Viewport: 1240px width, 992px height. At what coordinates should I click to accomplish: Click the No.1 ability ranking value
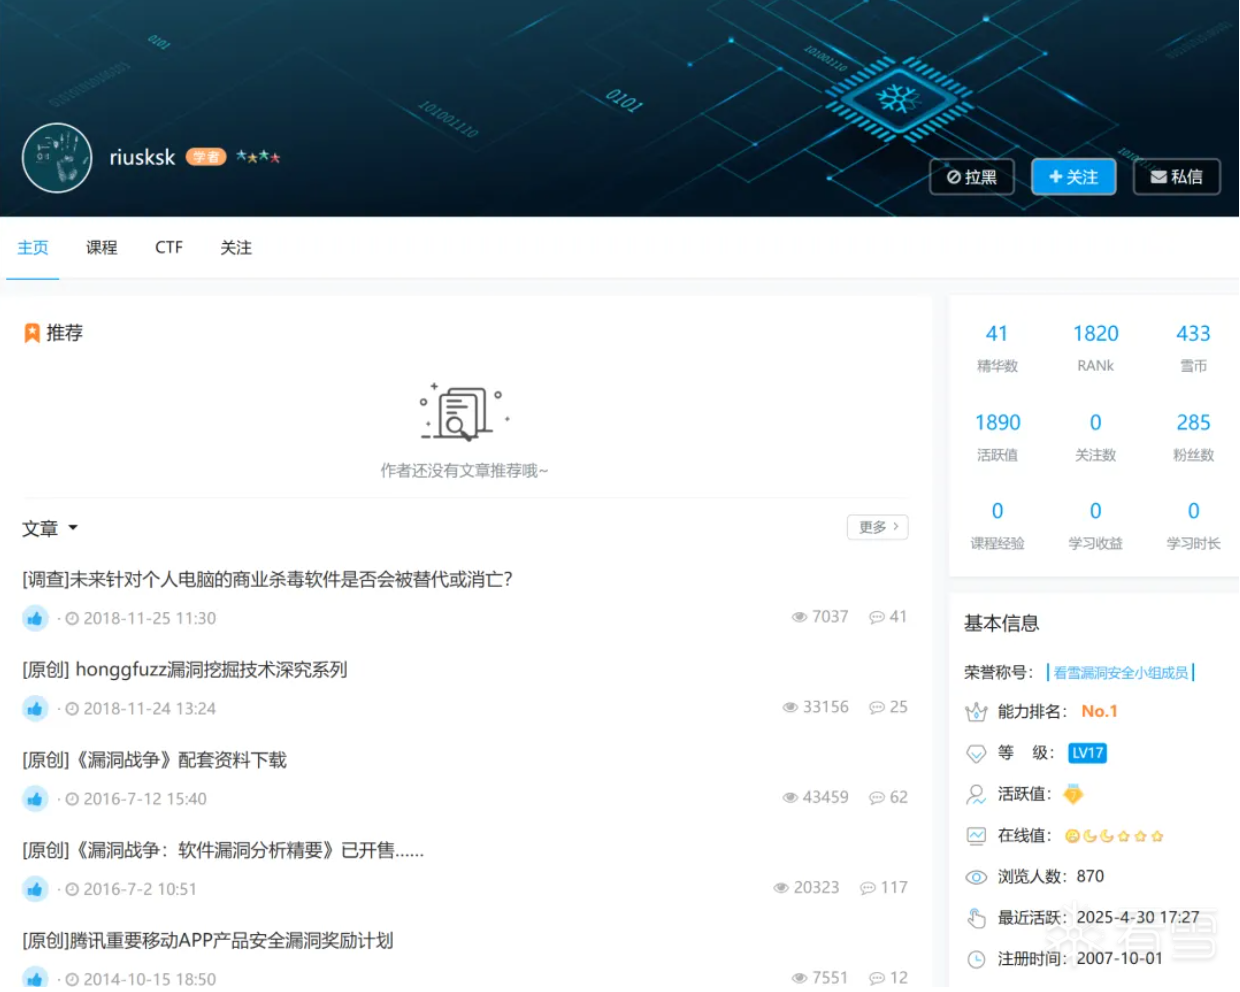click(1100, 711)
